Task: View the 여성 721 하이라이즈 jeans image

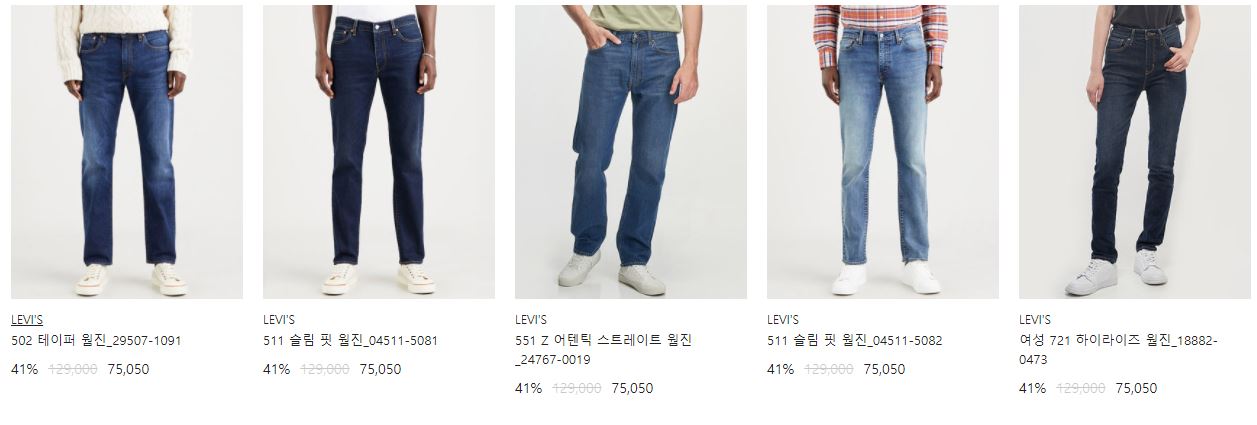Action: tap(1135, 152)
